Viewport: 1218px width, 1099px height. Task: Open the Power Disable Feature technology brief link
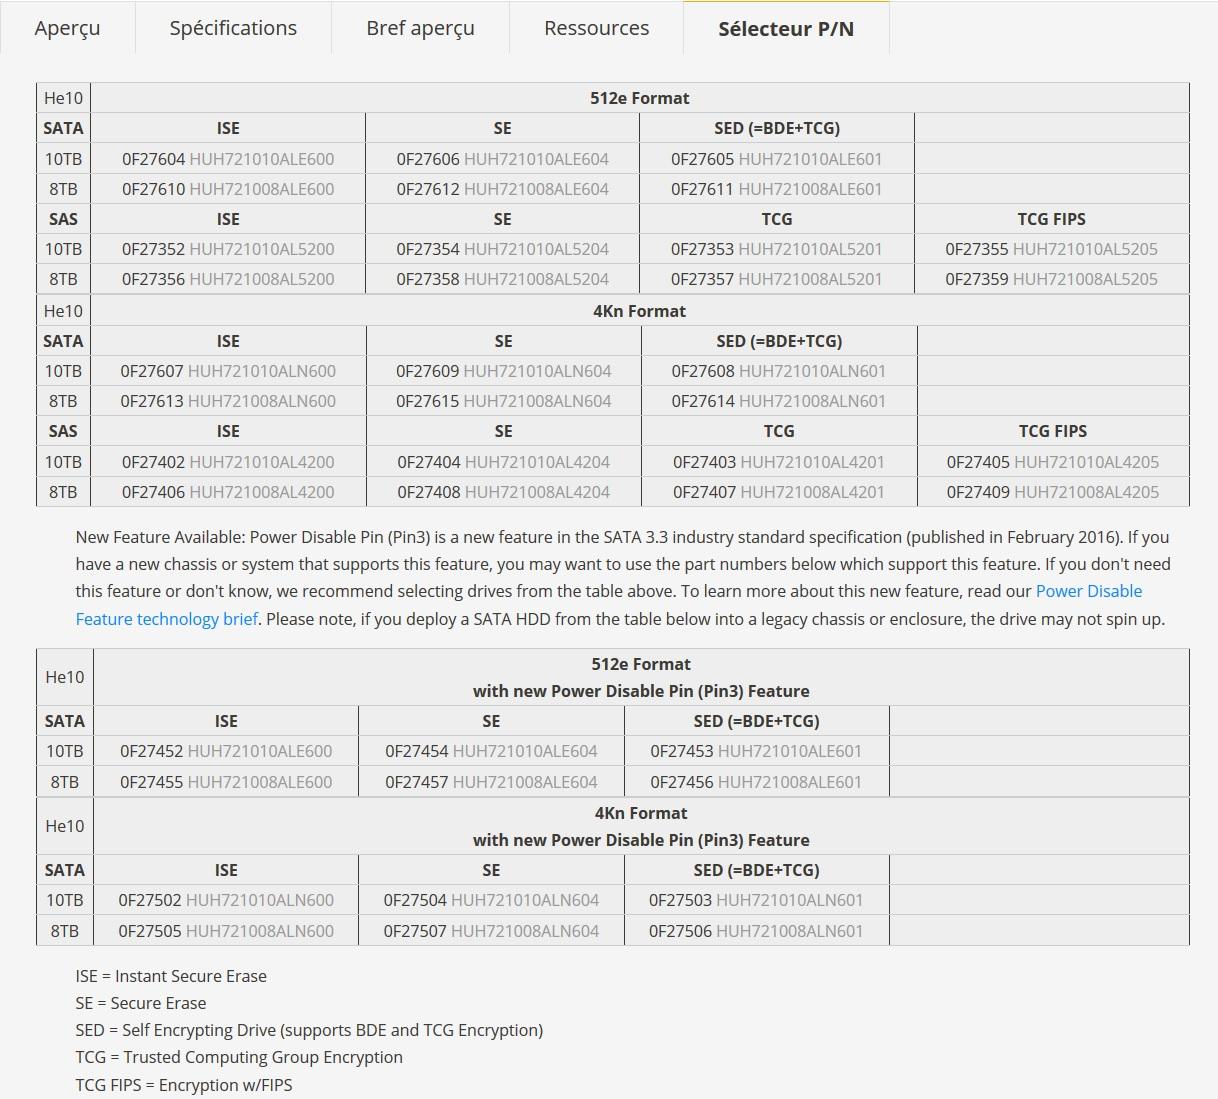click(609, 605)
